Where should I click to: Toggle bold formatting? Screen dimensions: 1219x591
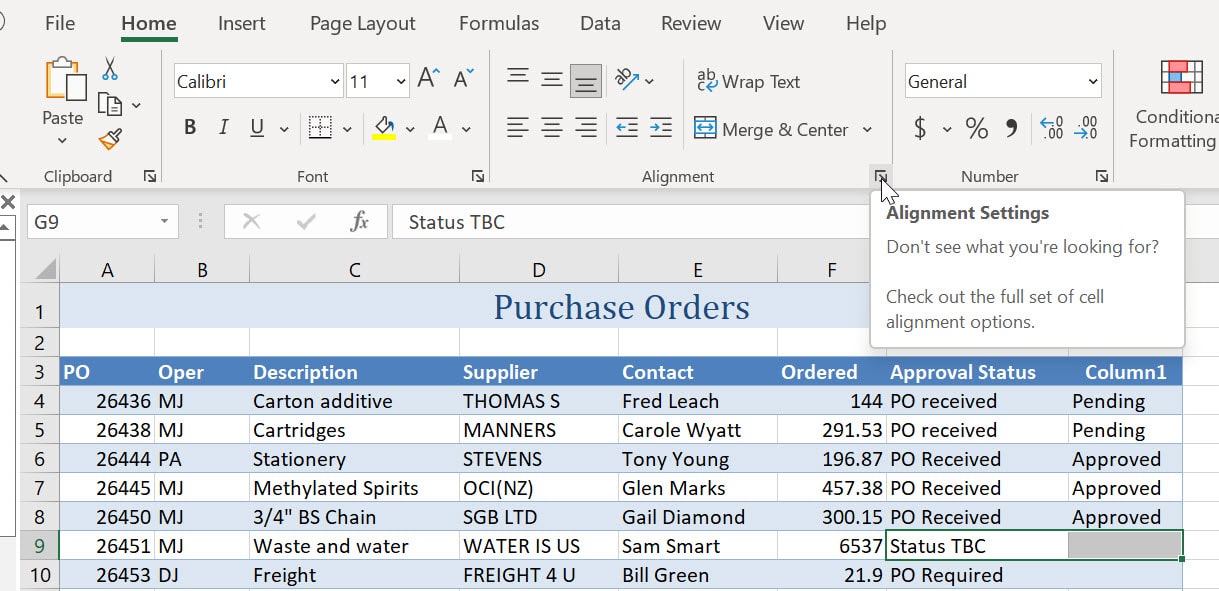[189, 128]
